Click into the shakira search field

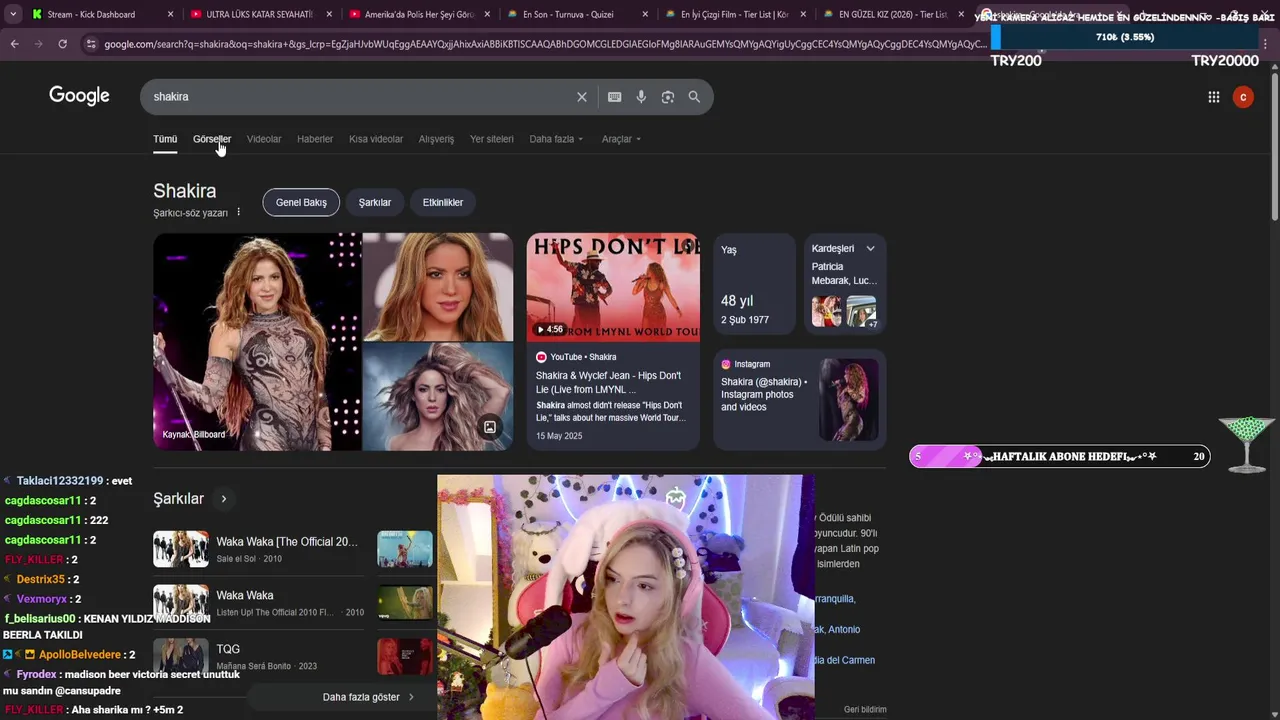tap(360, 97)
